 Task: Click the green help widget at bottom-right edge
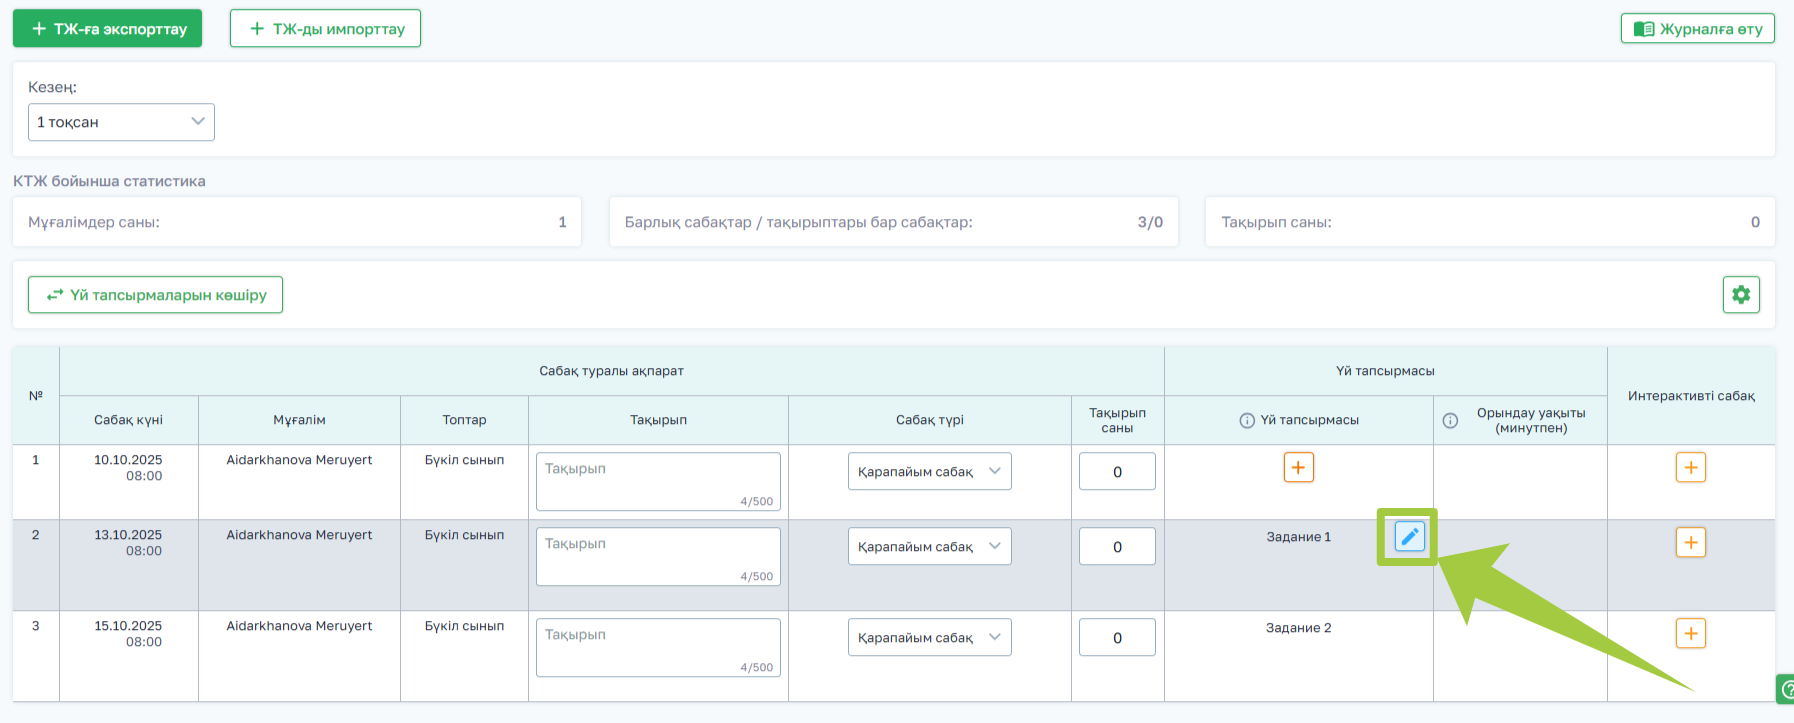[1785, 689]
